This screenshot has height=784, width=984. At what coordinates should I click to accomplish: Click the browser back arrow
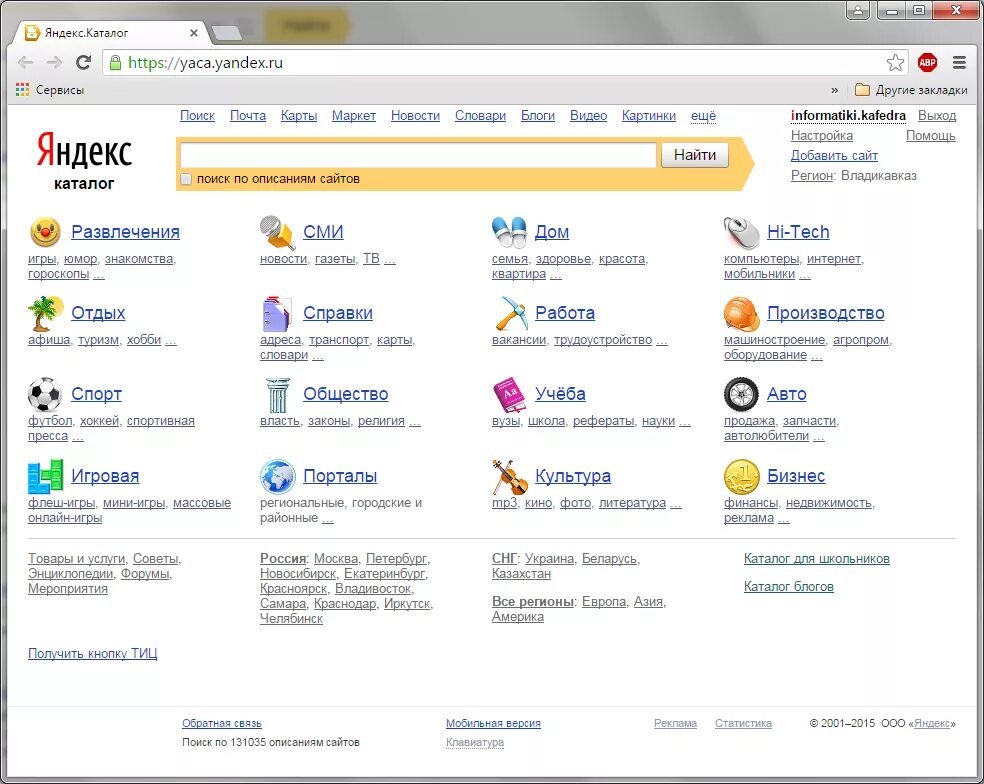(x=26, y=62)
